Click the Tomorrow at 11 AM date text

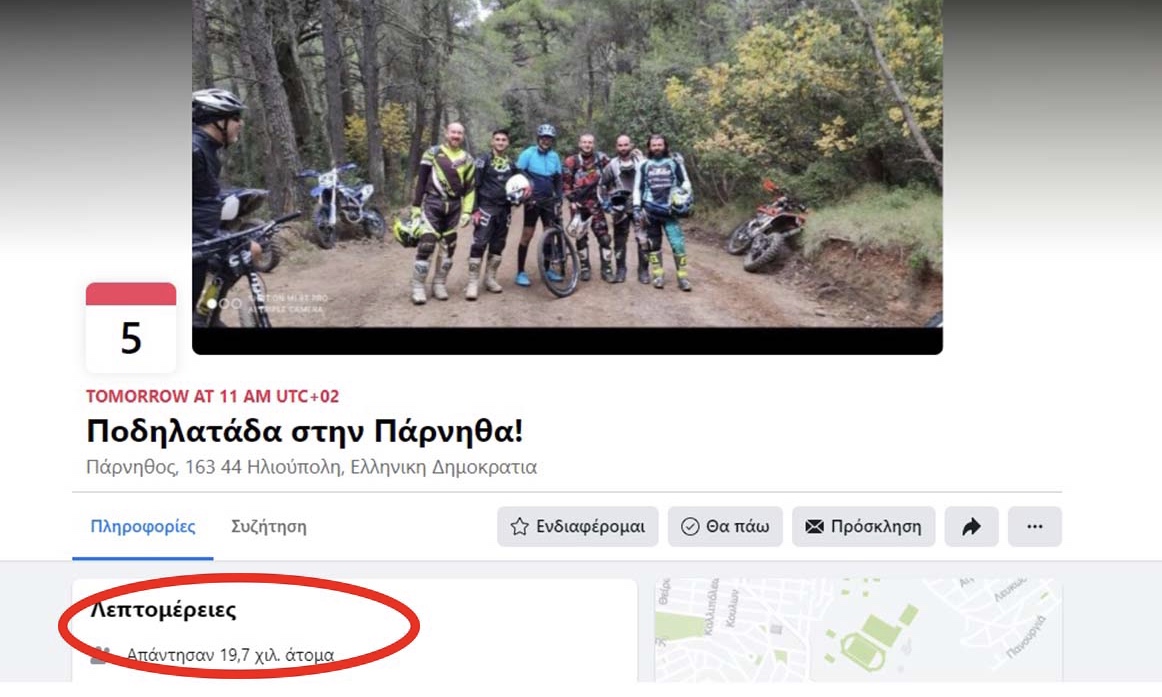tap(213, 396)
